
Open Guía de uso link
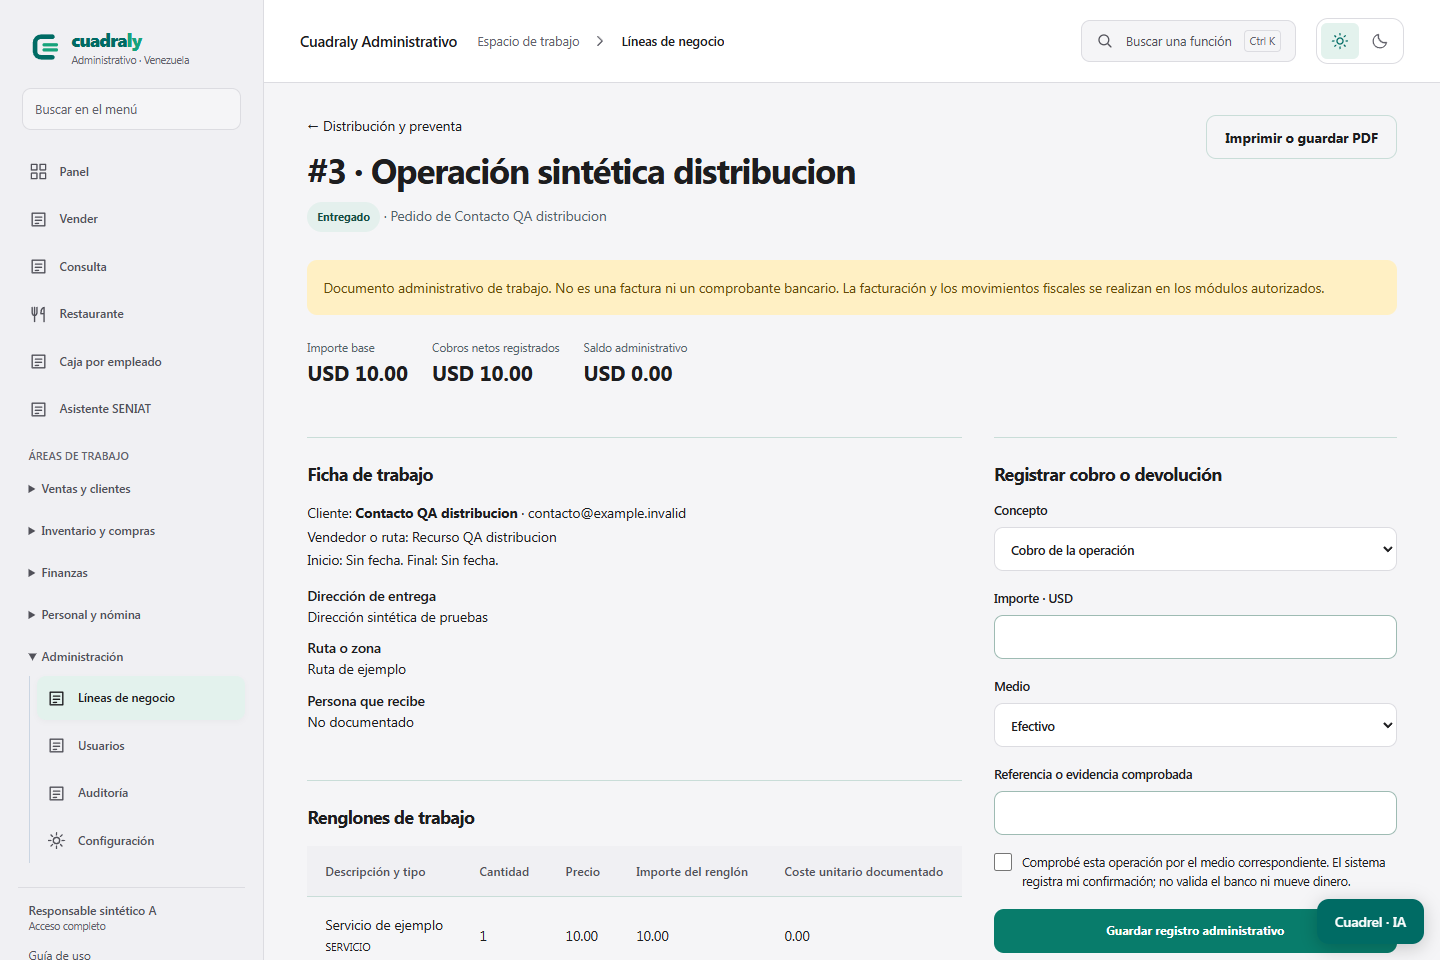coord(60,955)
